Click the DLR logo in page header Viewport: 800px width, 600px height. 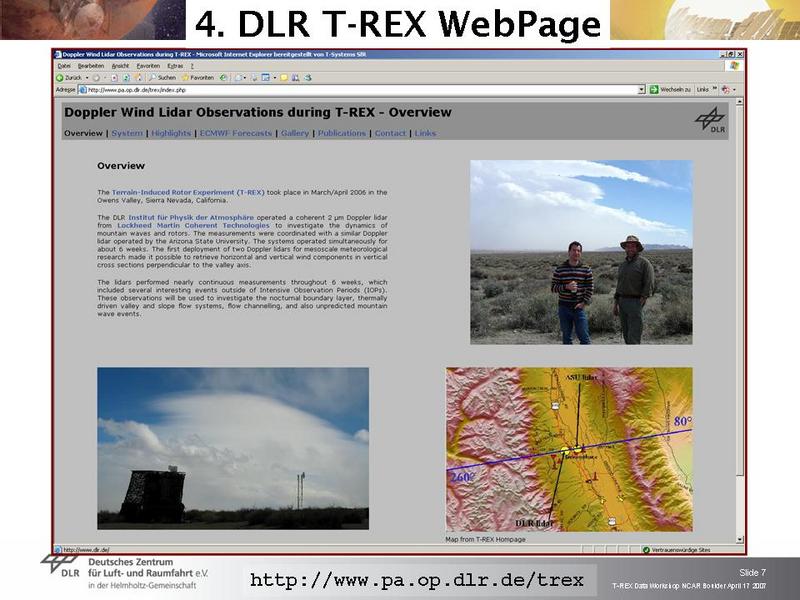(710, 120)
